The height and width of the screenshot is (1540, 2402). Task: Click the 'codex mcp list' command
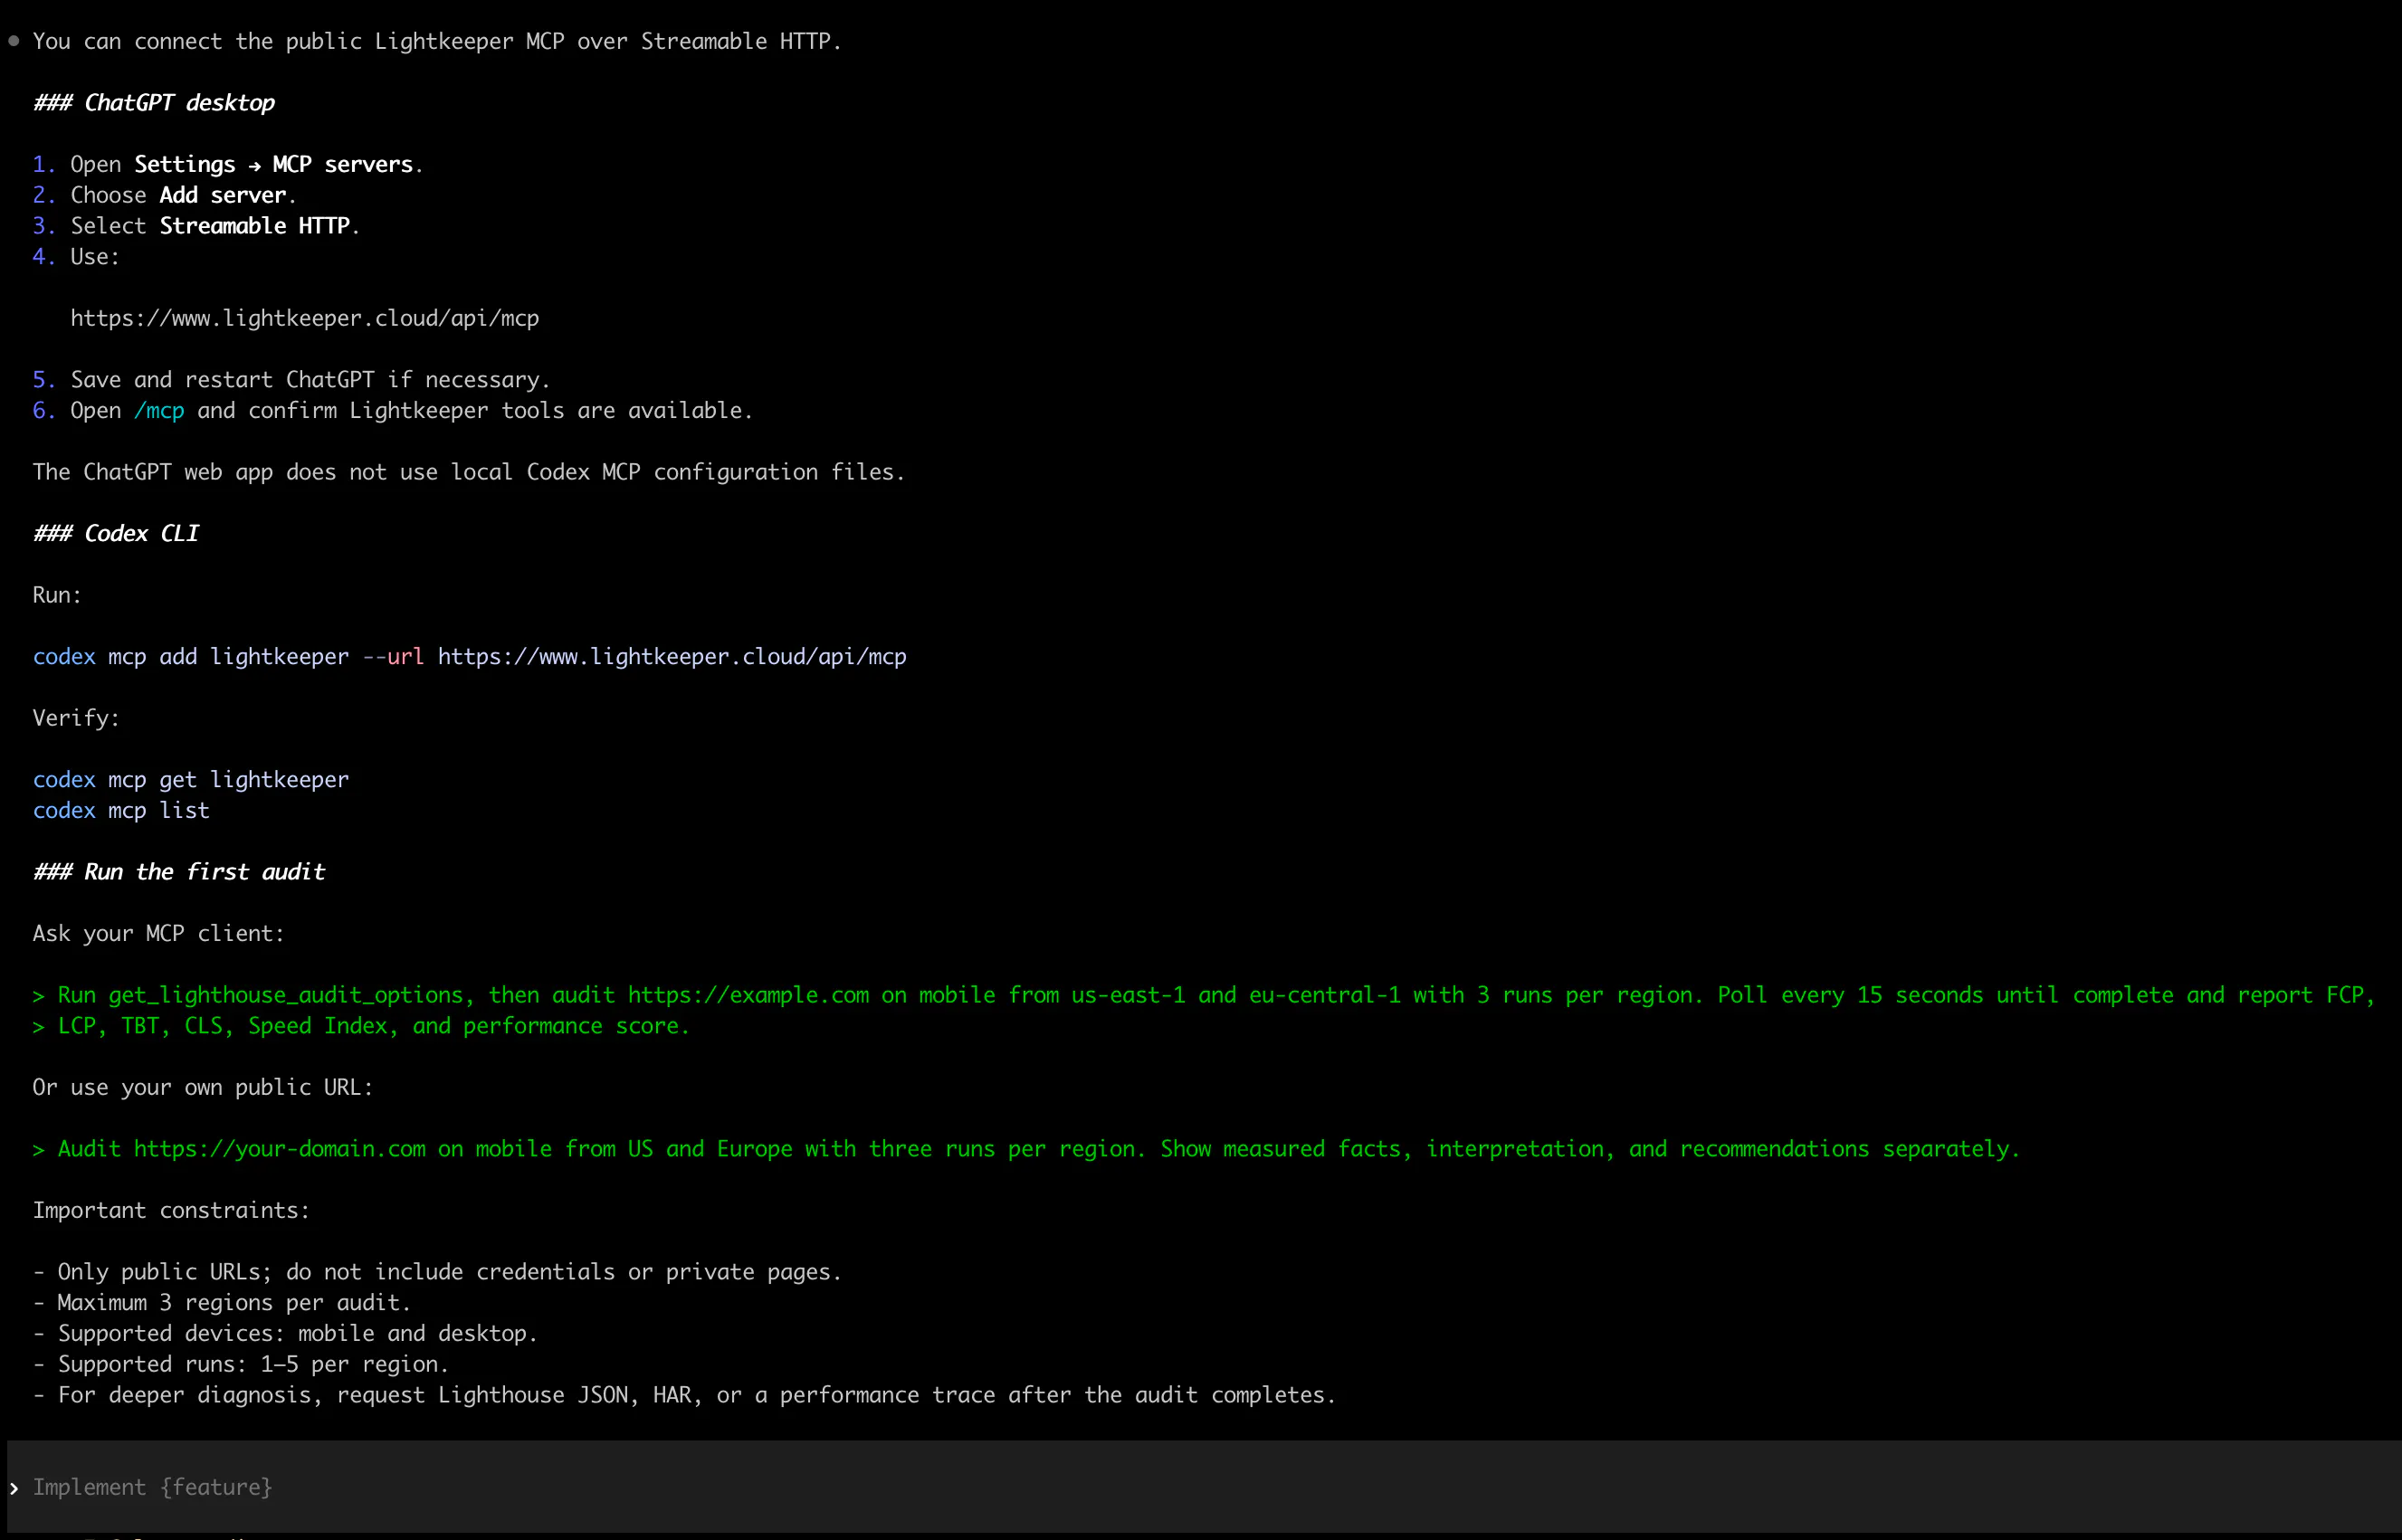[121, 811]
